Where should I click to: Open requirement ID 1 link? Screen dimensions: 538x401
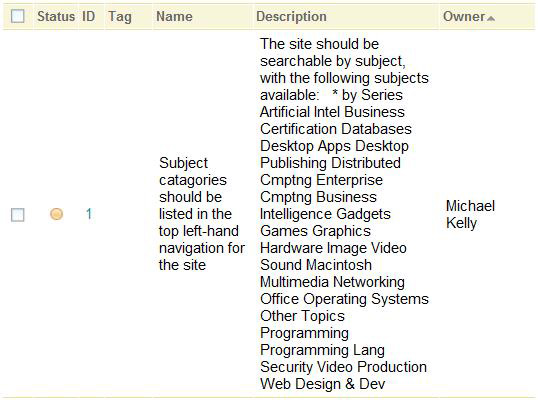(89, 214)
